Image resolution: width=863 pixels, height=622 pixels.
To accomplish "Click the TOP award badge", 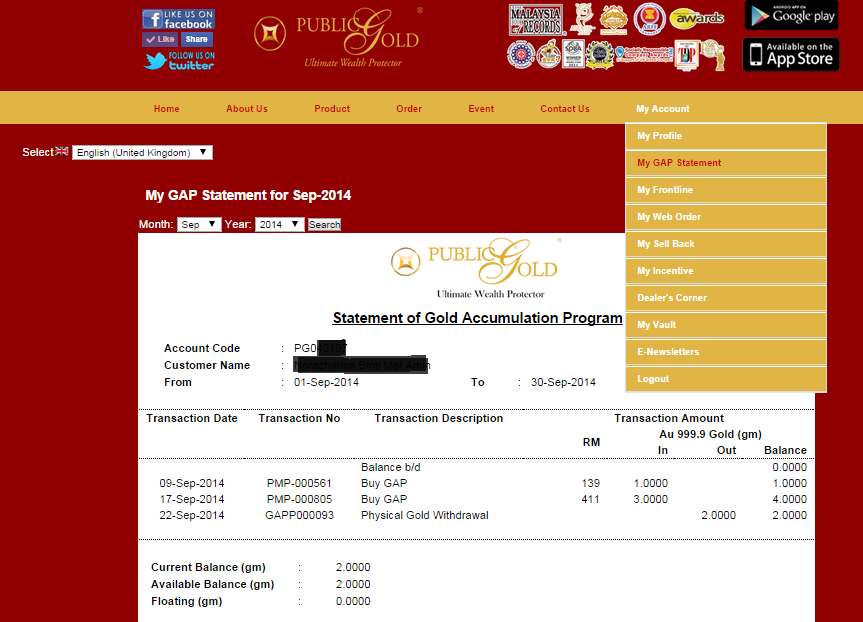I will (687, 54).
